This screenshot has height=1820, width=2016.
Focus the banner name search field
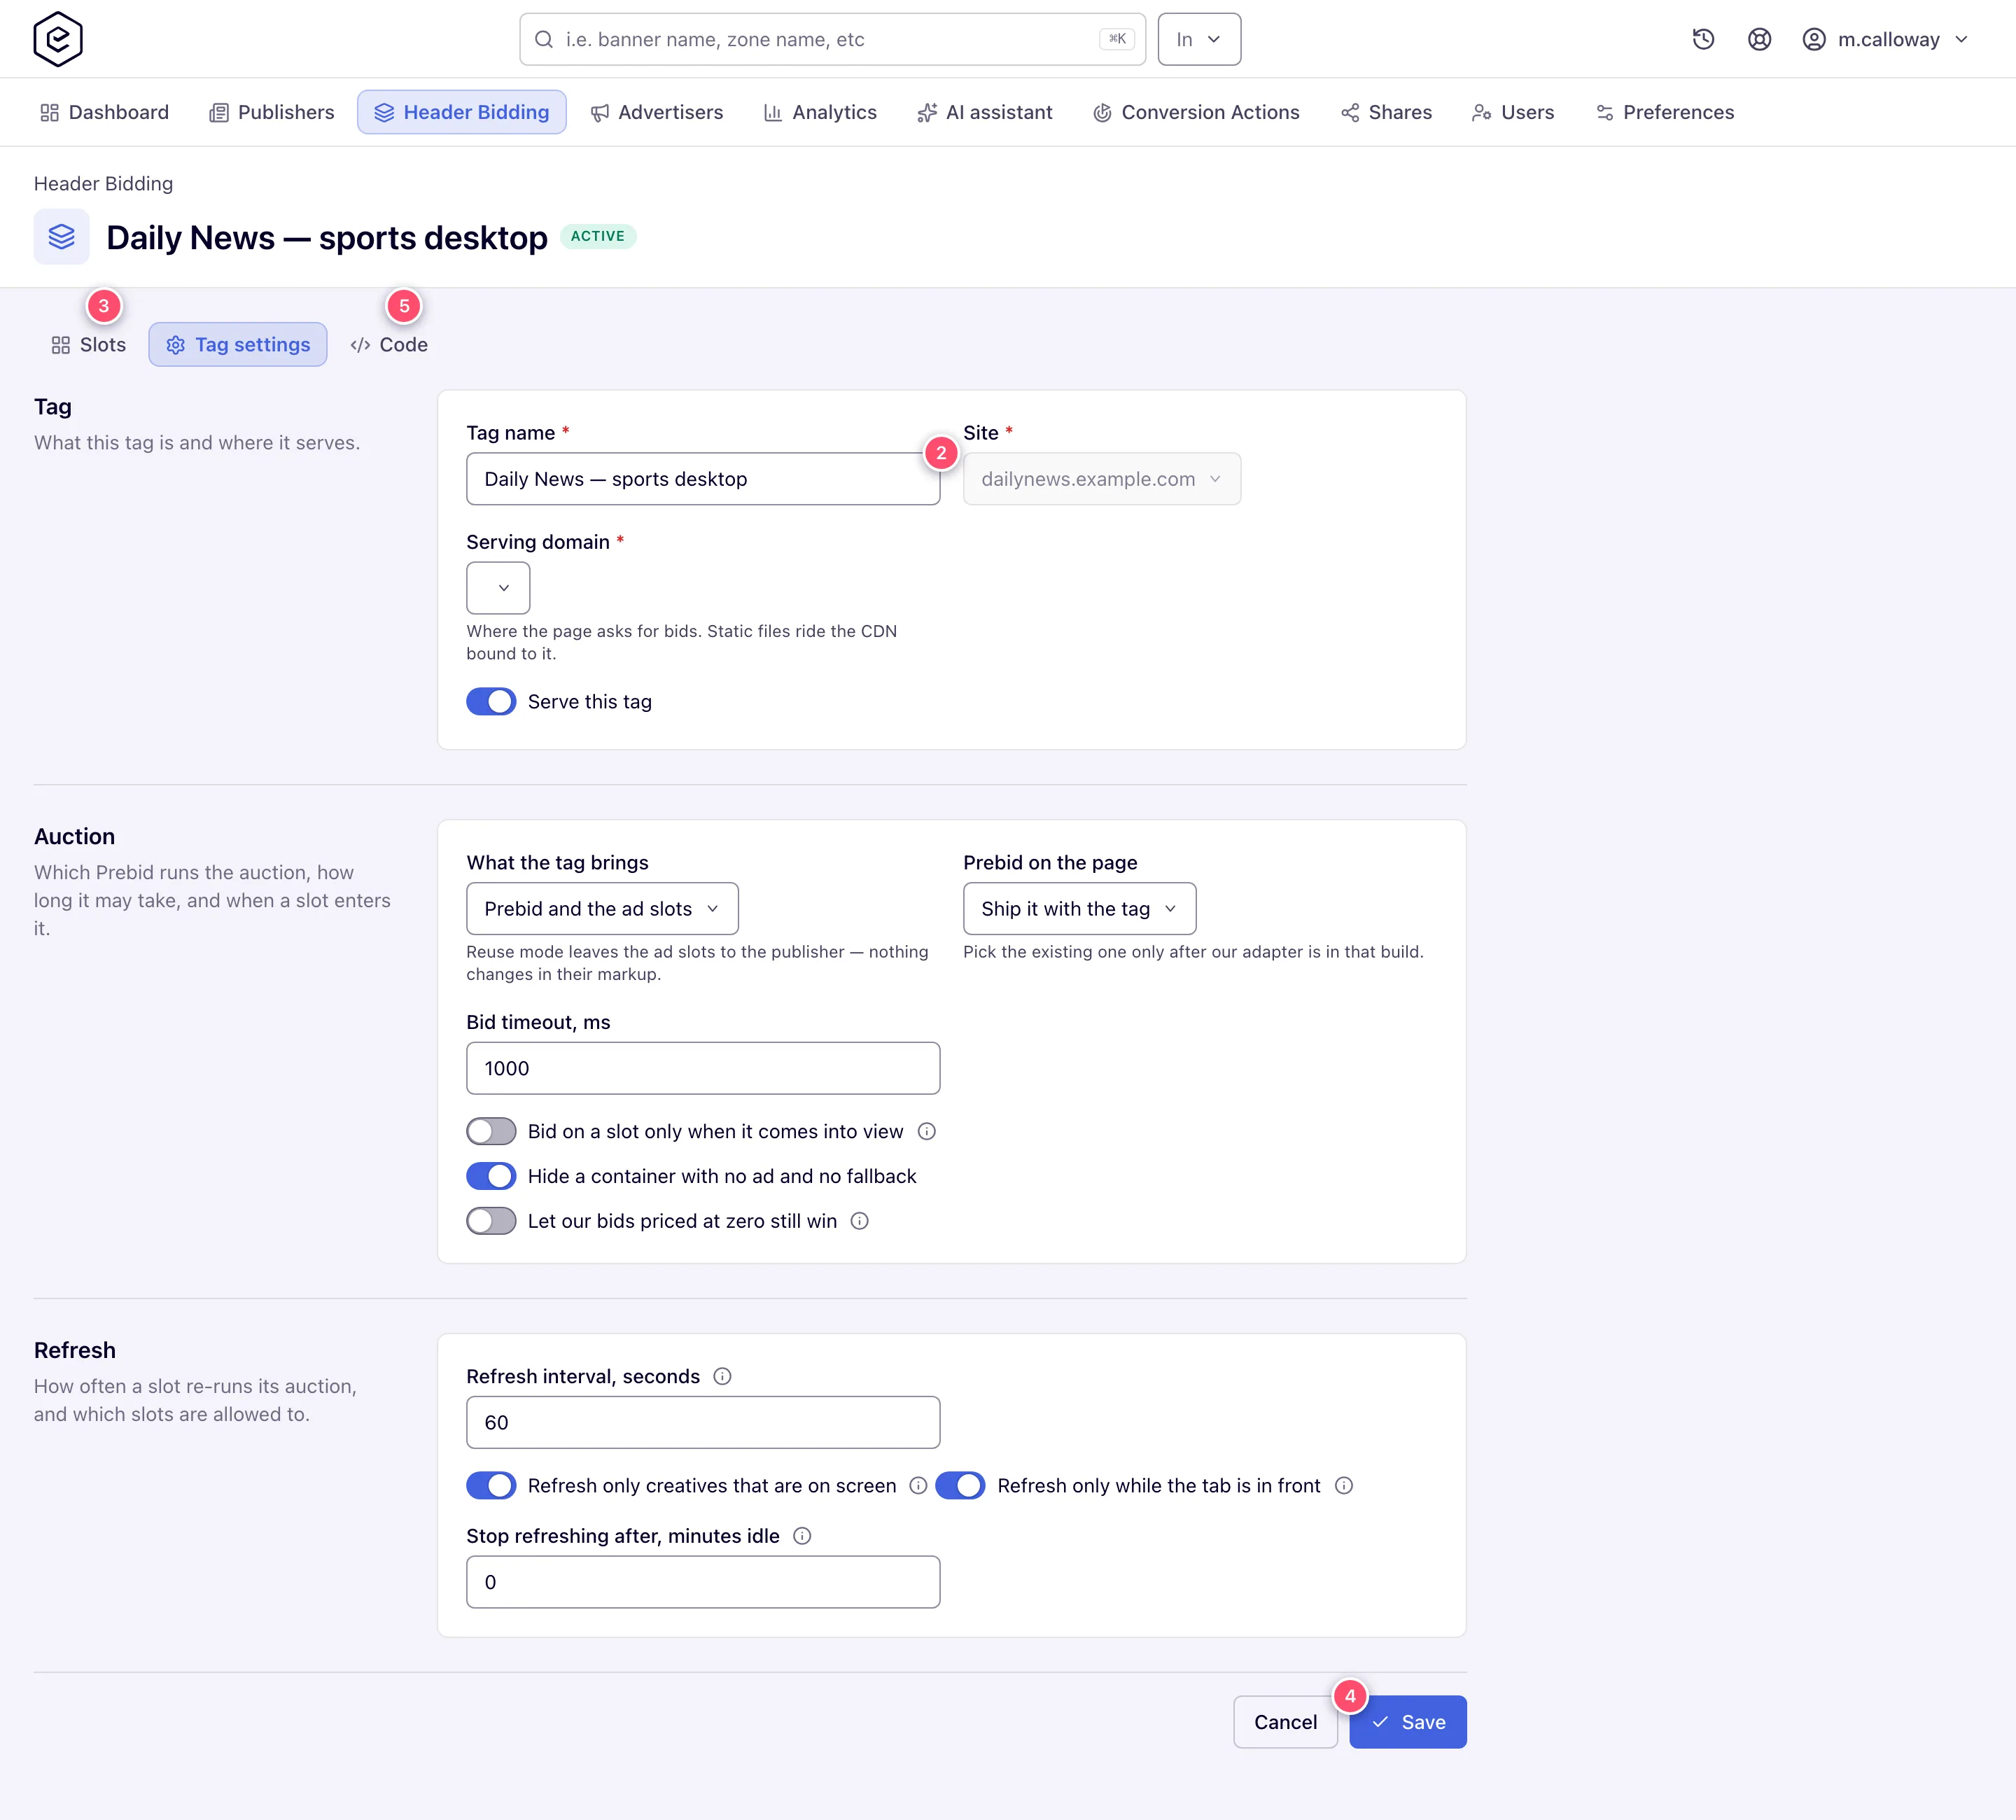832,39
